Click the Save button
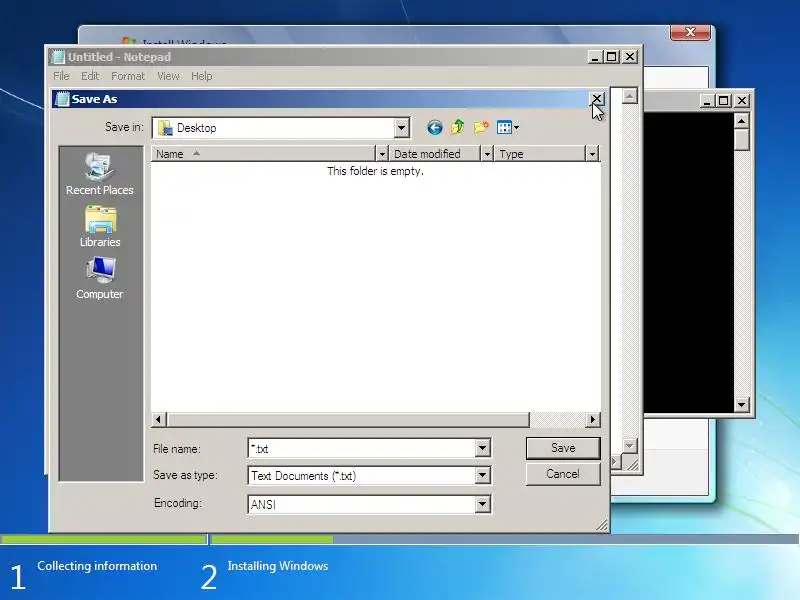Viewport: 800px width, 600px height. click(x=563, y=448)
